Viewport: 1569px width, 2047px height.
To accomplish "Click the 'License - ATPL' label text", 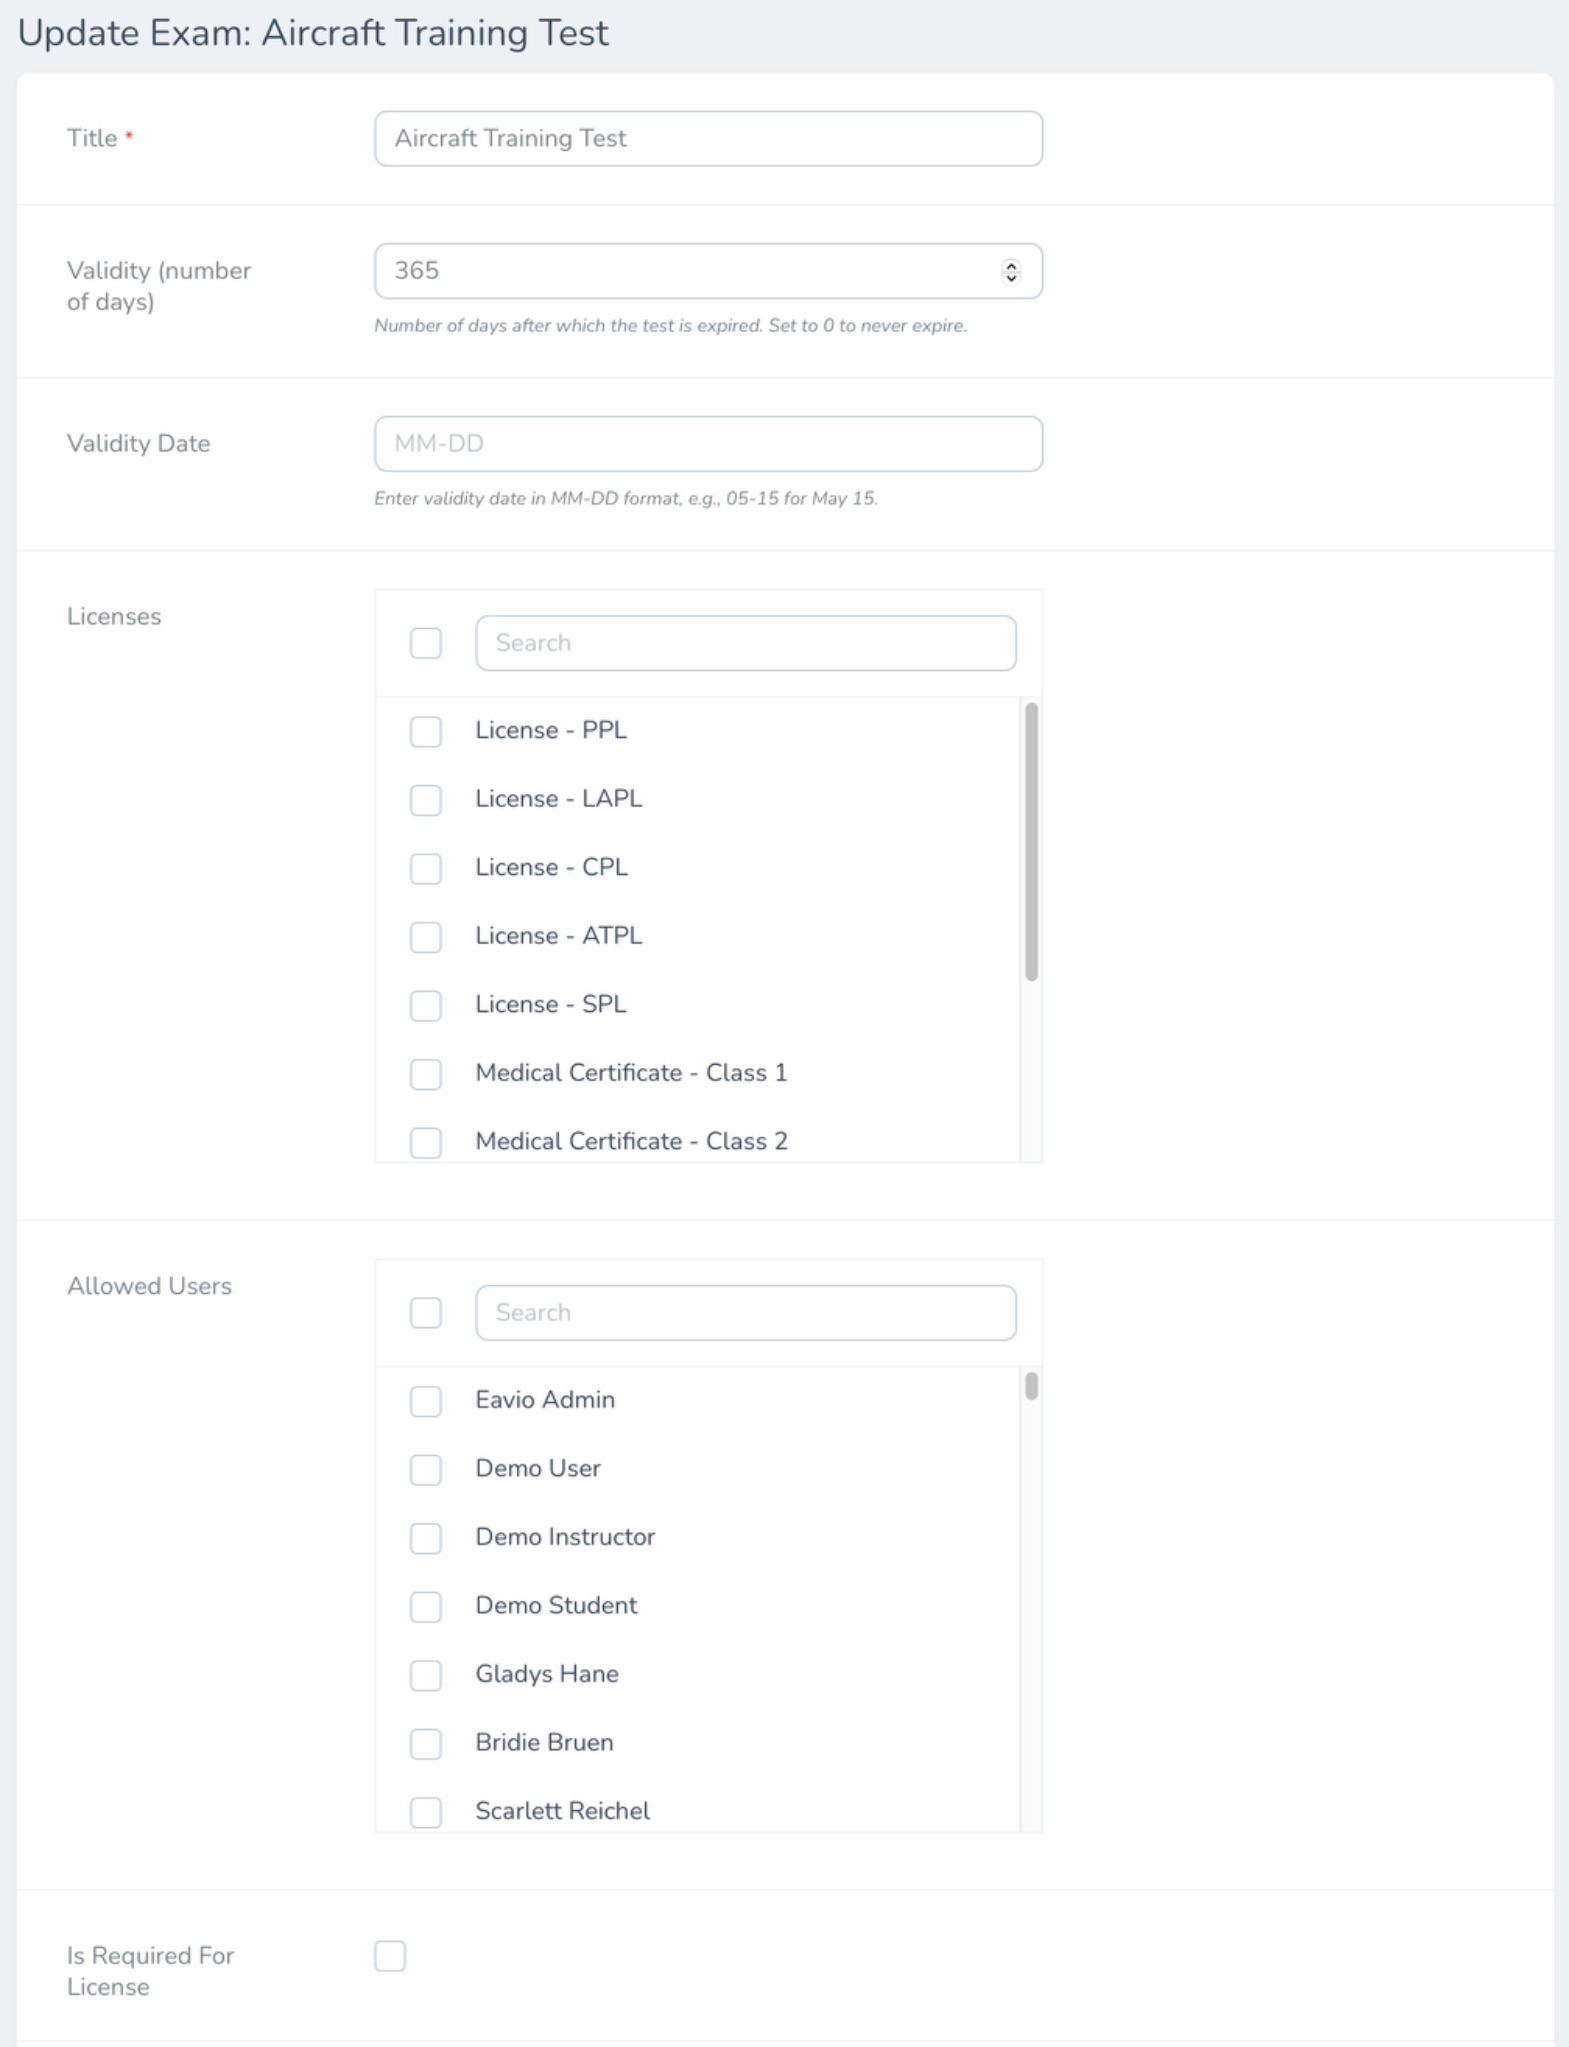I will tap(559, 936).
